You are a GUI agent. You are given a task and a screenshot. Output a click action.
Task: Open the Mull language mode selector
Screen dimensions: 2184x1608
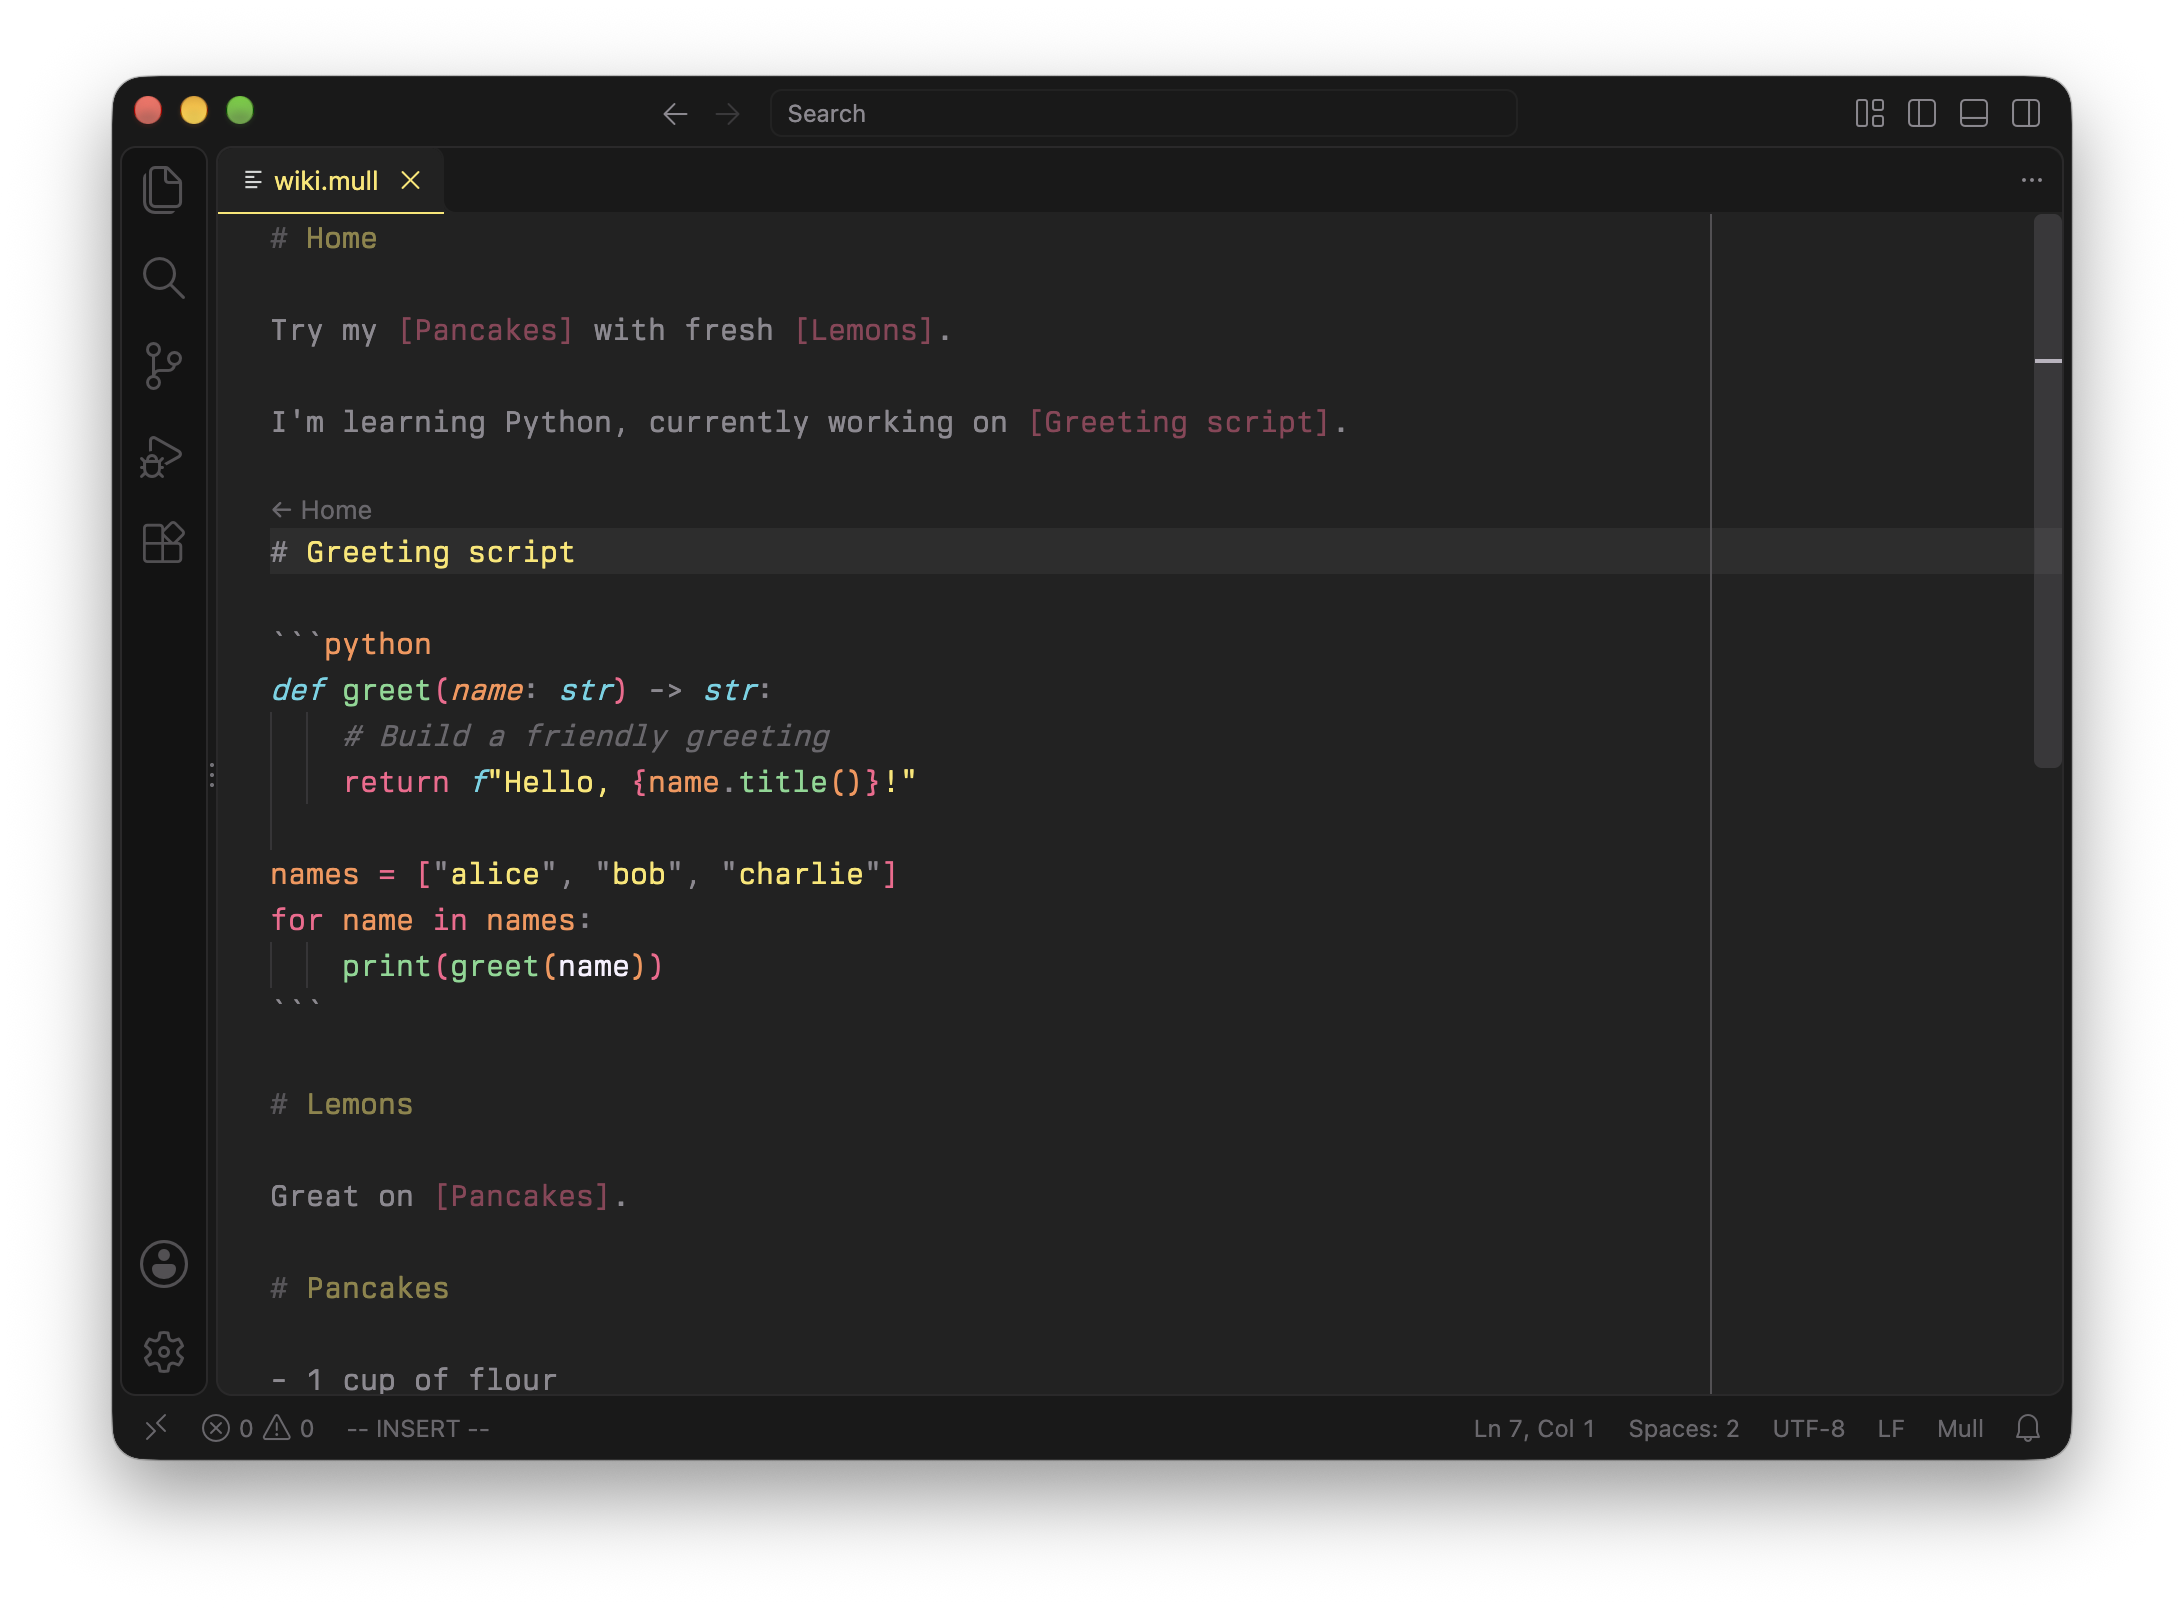1960,1429
